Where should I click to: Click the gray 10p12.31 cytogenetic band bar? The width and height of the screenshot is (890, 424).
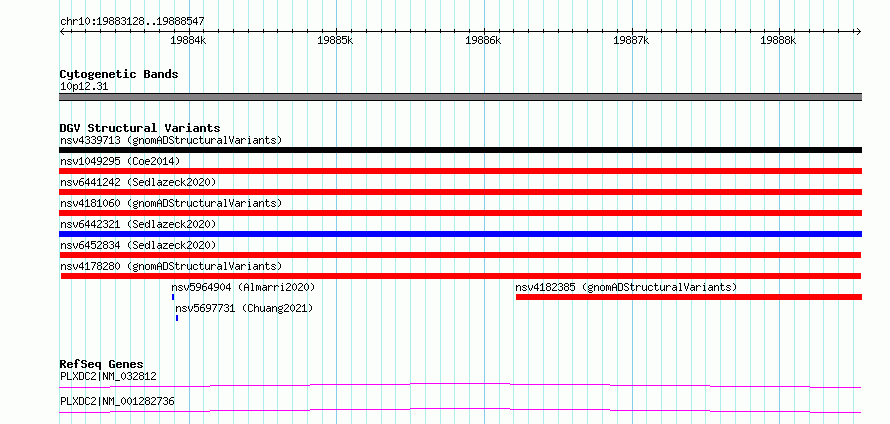(460, 97)
